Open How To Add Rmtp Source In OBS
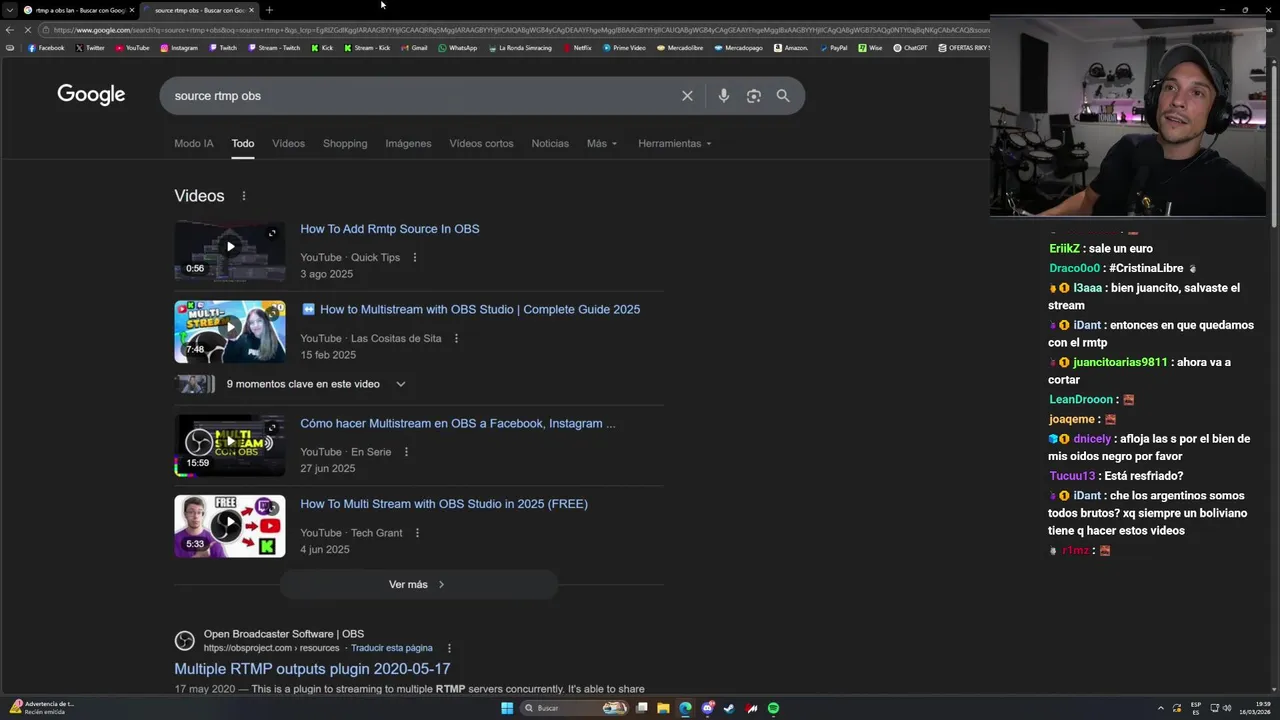This screenshot has height=720, width=1280. pos(390,229)
